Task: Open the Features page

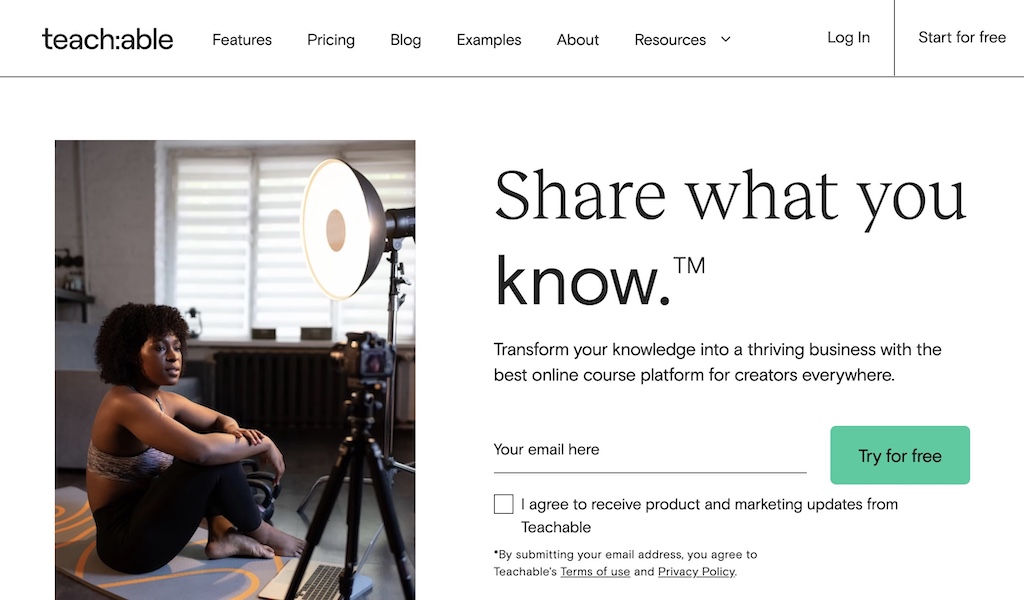Action: coord(242,40)
